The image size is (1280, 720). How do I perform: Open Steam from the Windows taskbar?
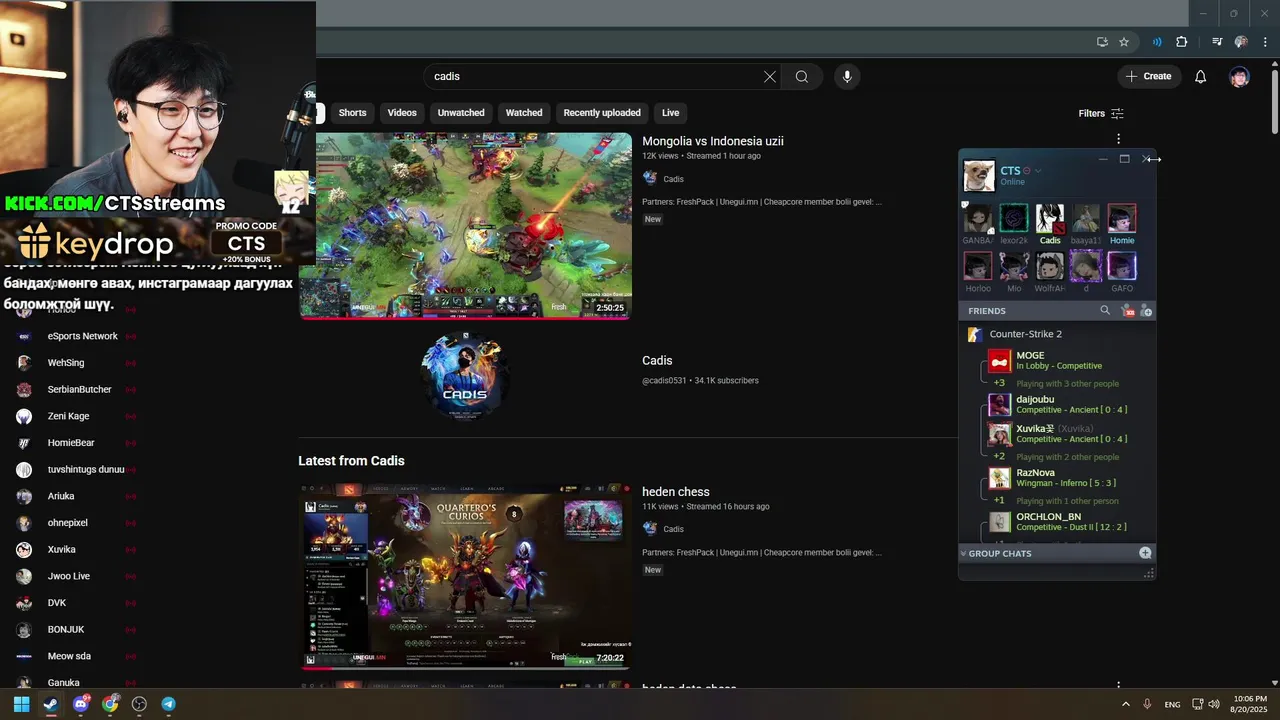(51, 704)
